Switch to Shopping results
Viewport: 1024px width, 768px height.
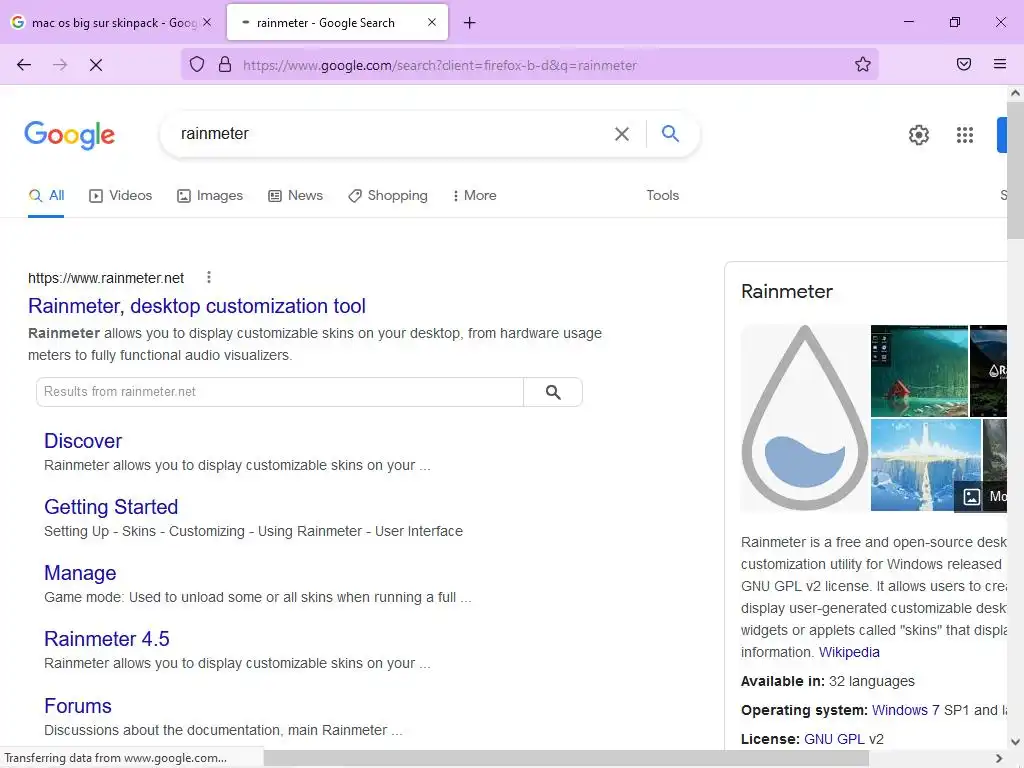tap(388, 195)
